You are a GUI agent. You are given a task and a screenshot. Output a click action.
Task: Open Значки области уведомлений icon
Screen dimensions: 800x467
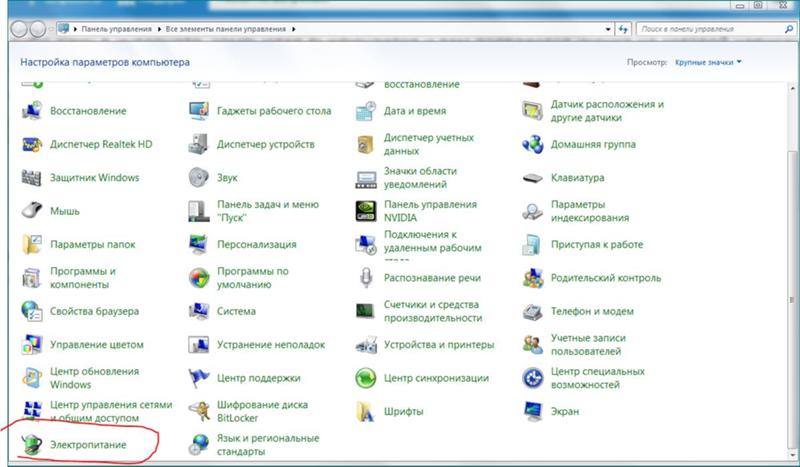pyautogui.click(x=365, y=178)
